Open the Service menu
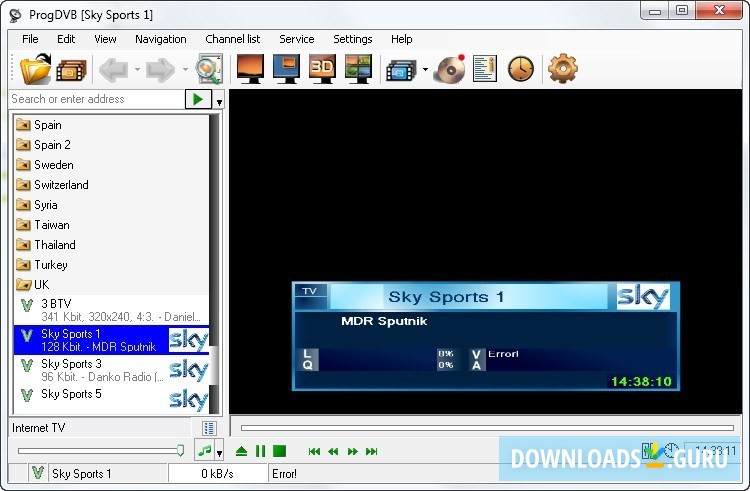This screenshot has height=491, width=750. click(x=296, y=39)
